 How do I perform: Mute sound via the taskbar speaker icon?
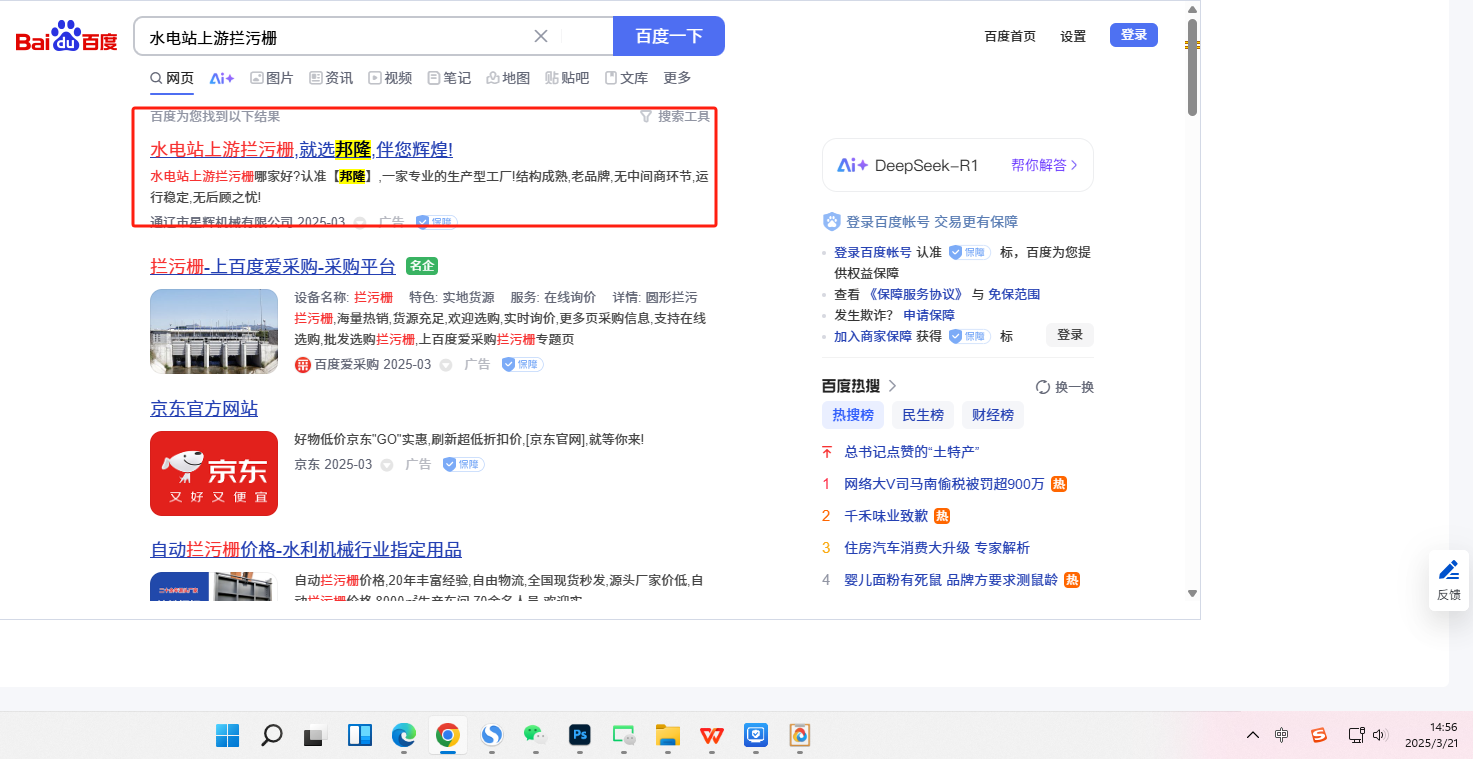(1380, 735)
